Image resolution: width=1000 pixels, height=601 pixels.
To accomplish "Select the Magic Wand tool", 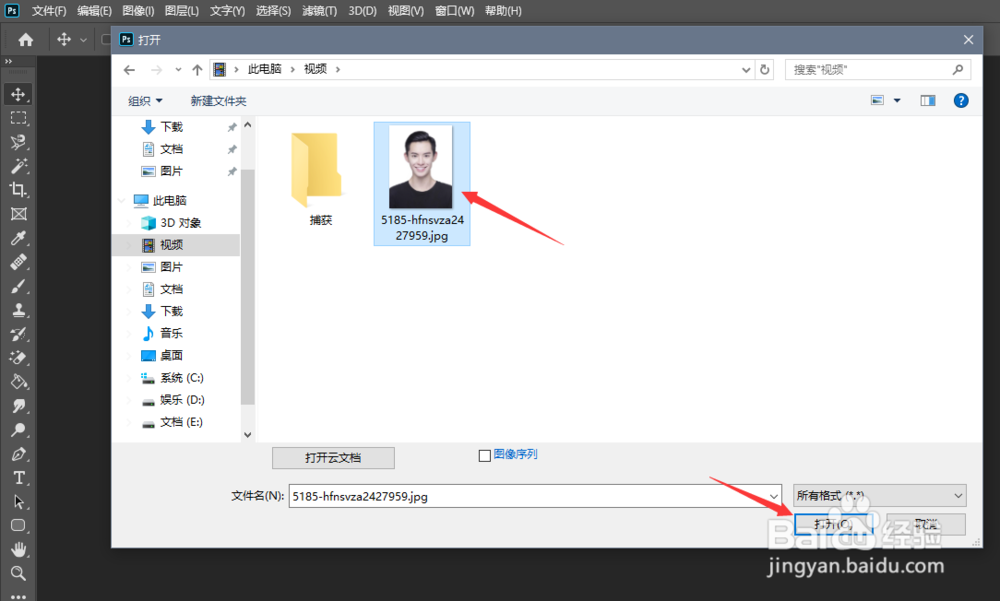I will coord(18,166).
